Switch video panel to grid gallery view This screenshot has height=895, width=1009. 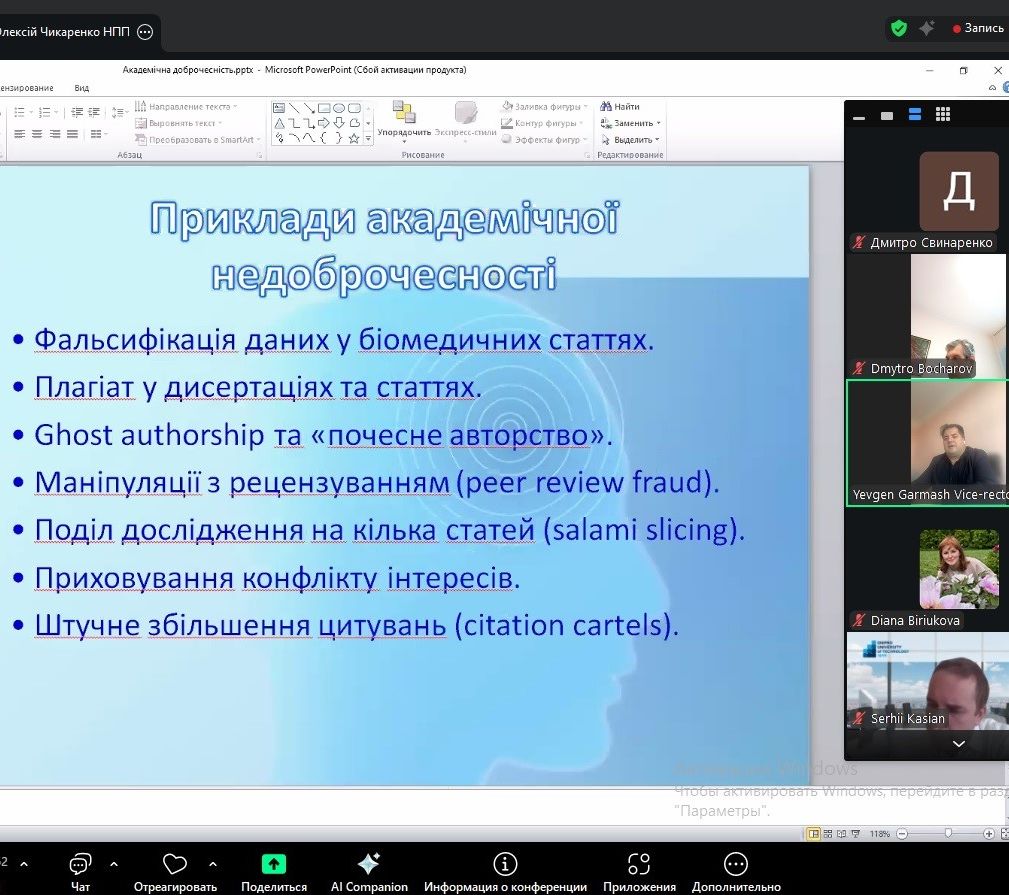(942, 116)
